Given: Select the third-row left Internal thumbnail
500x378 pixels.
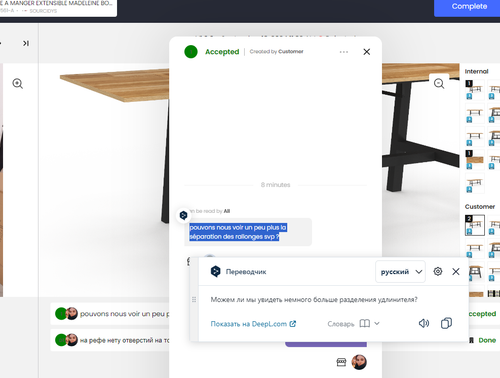Looking at the screenshot, I should click(x=474, y=136).
